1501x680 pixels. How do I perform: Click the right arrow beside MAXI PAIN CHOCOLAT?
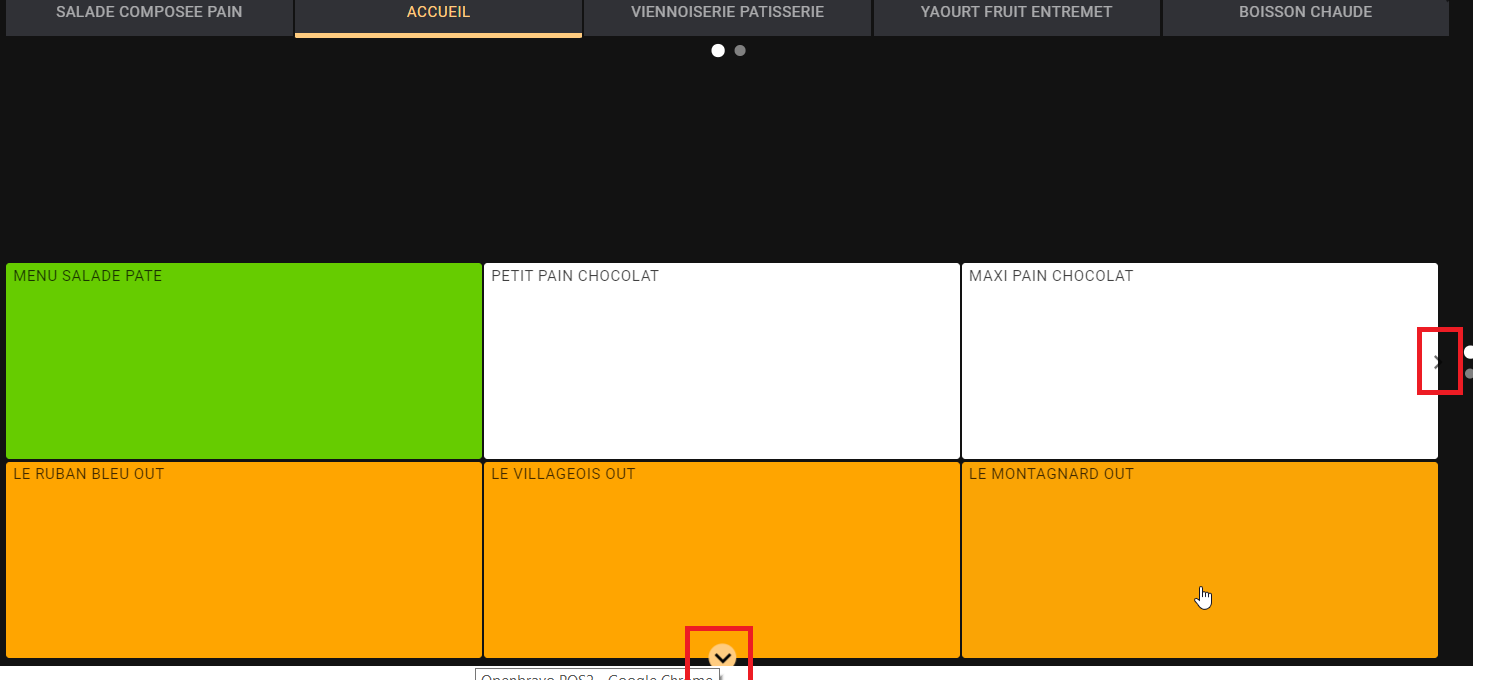(1438, 362)
